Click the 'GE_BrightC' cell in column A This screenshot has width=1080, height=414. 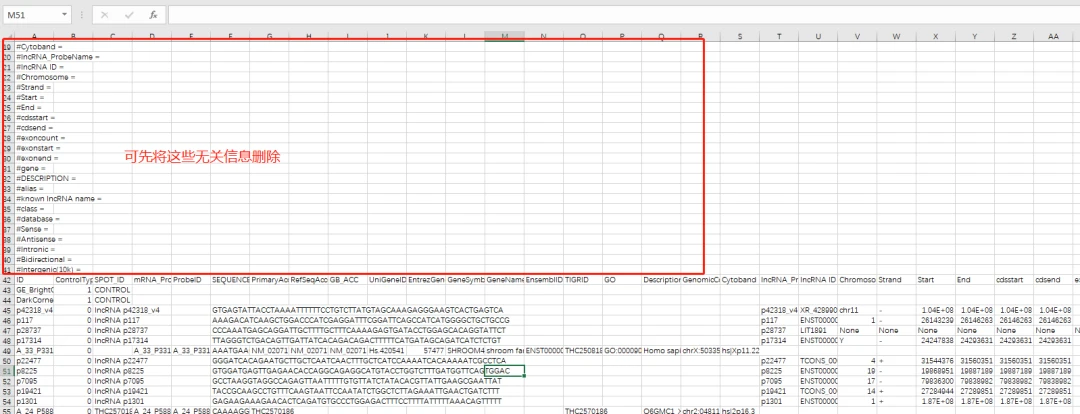[x=34, y=291]
